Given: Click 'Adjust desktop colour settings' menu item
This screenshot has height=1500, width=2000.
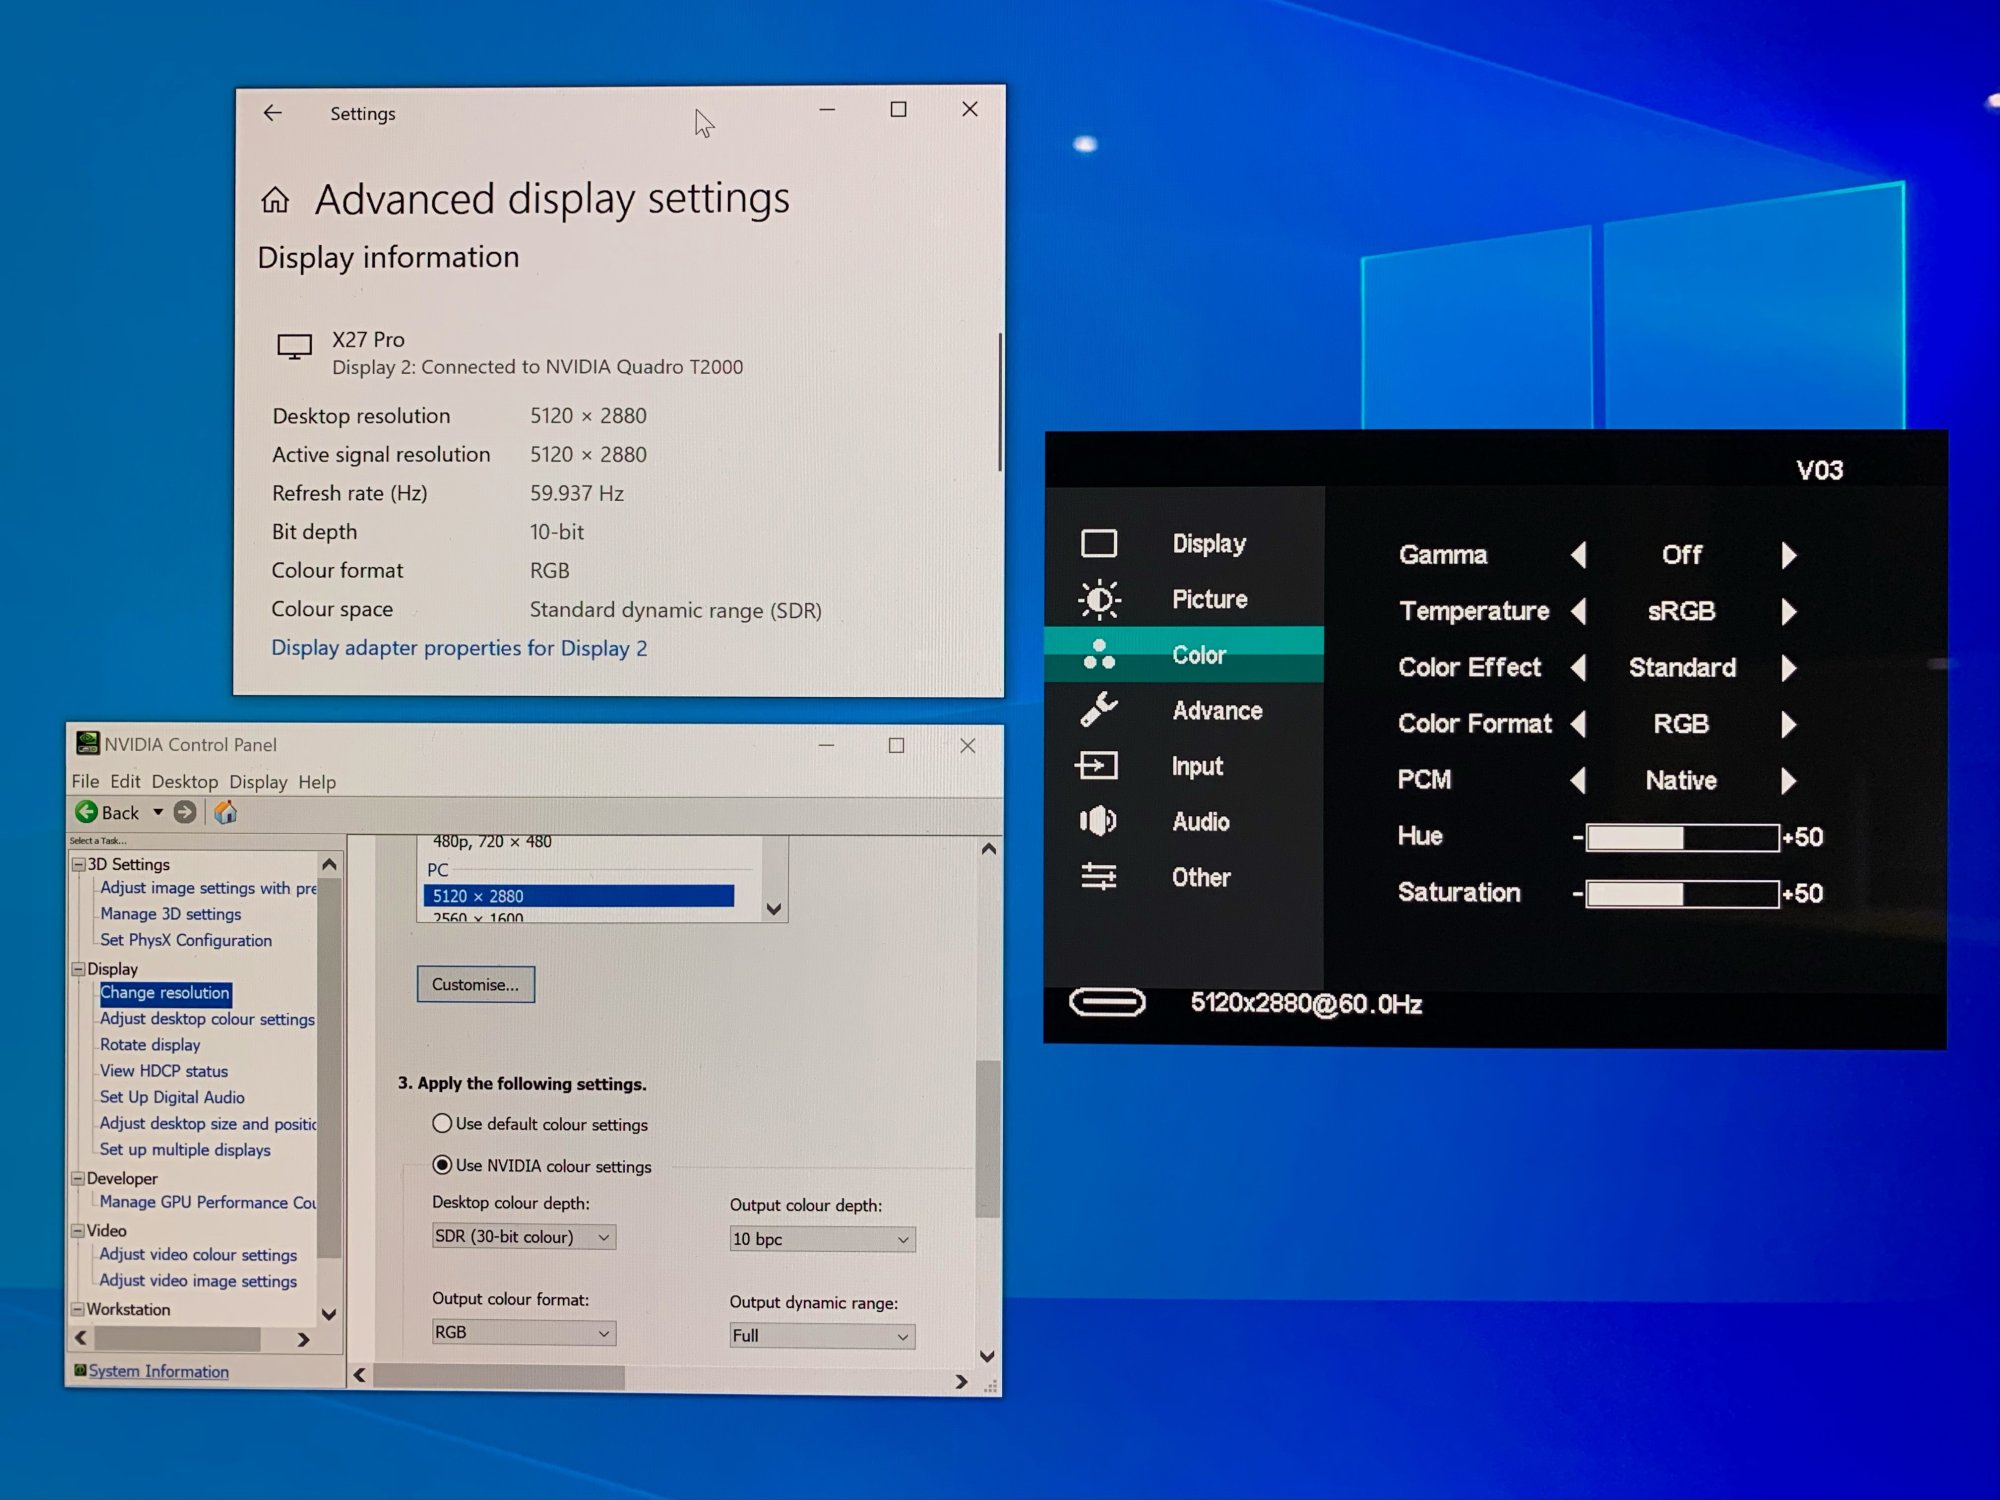Looking at the screenshot, I should [x=208, y=1018].
